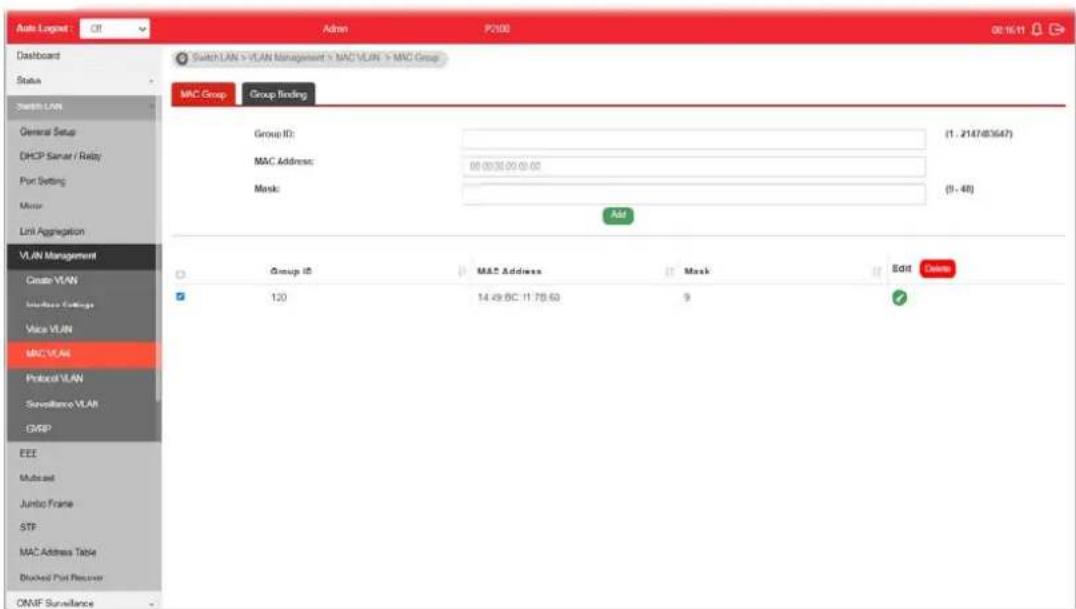Open GVRP submenu item
Screen dimensions: 1076x609
click(38, 428)
